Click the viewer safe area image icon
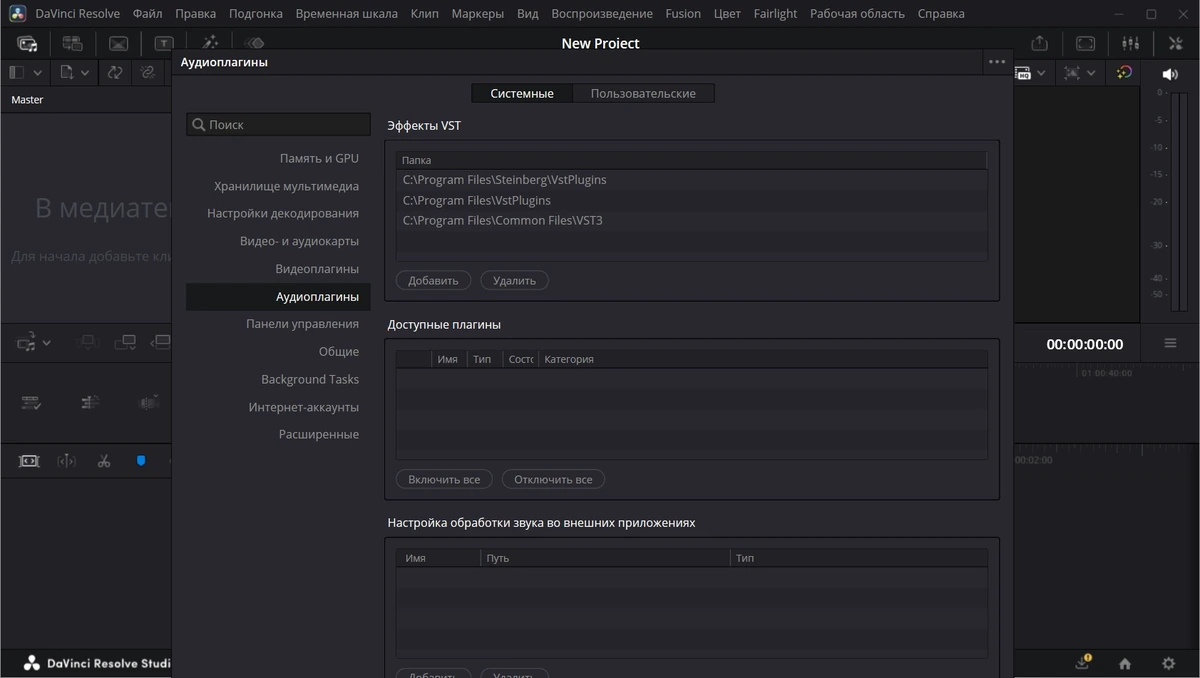 pos(1072,73)
